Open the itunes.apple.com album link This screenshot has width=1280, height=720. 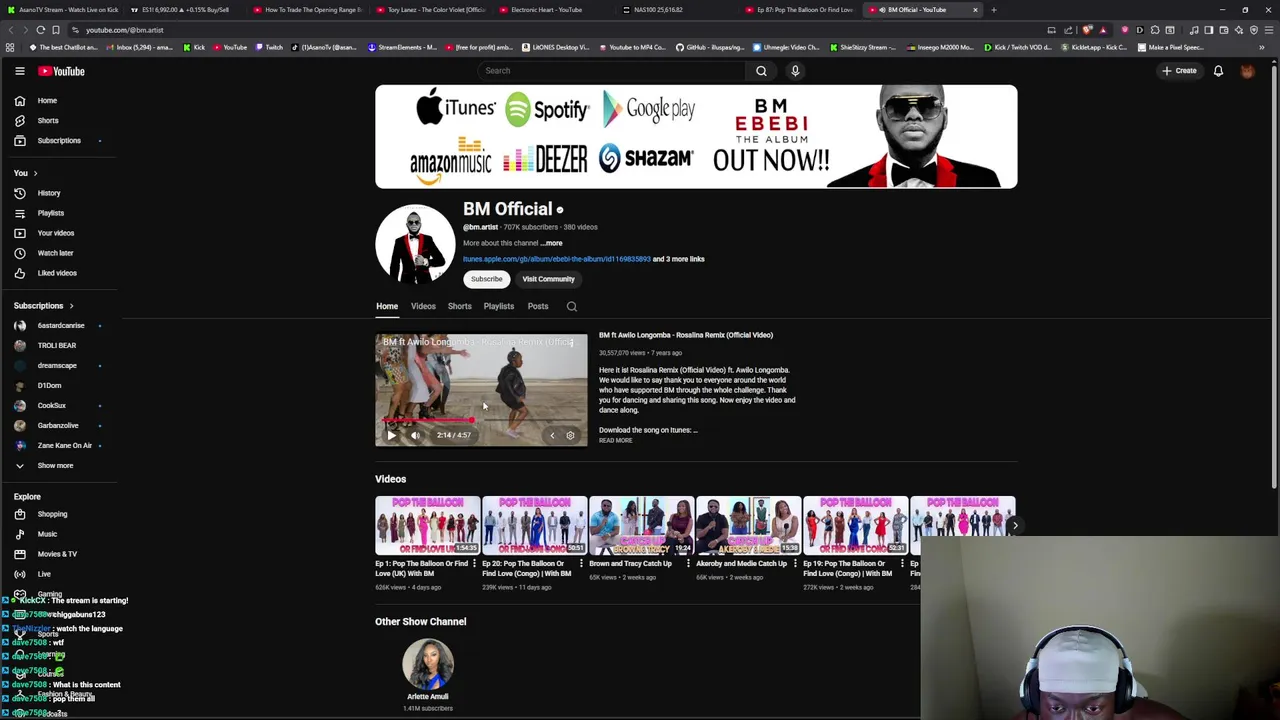click(x=556, y=259)
